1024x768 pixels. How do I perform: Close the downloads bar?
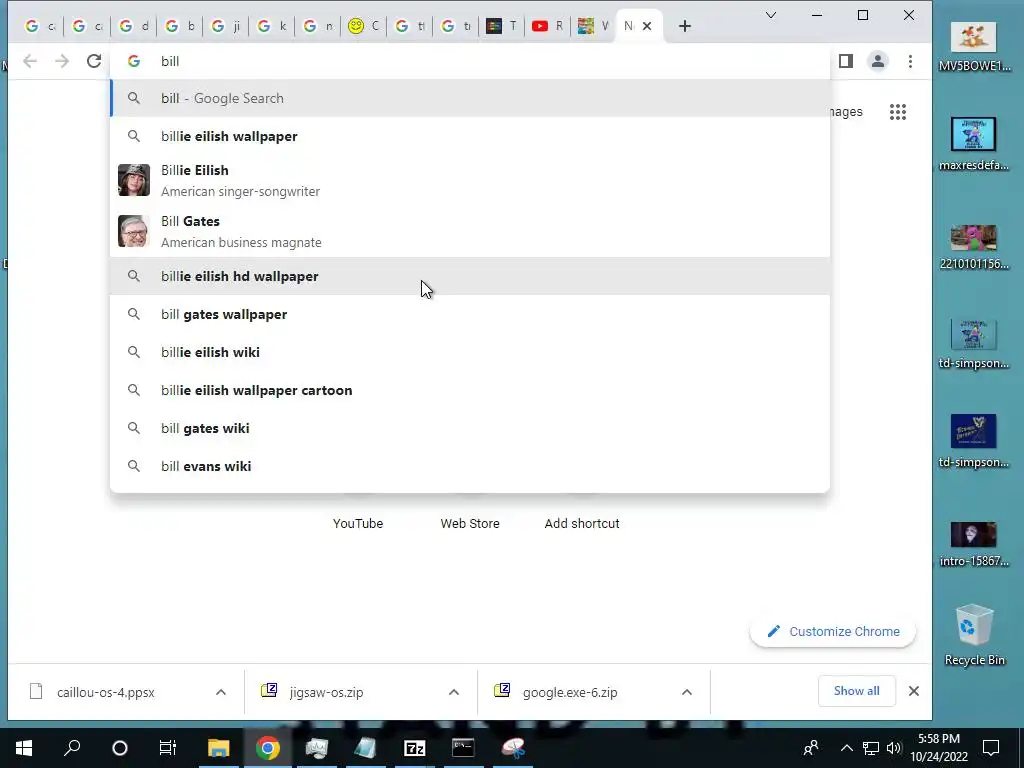click(914, 691)
